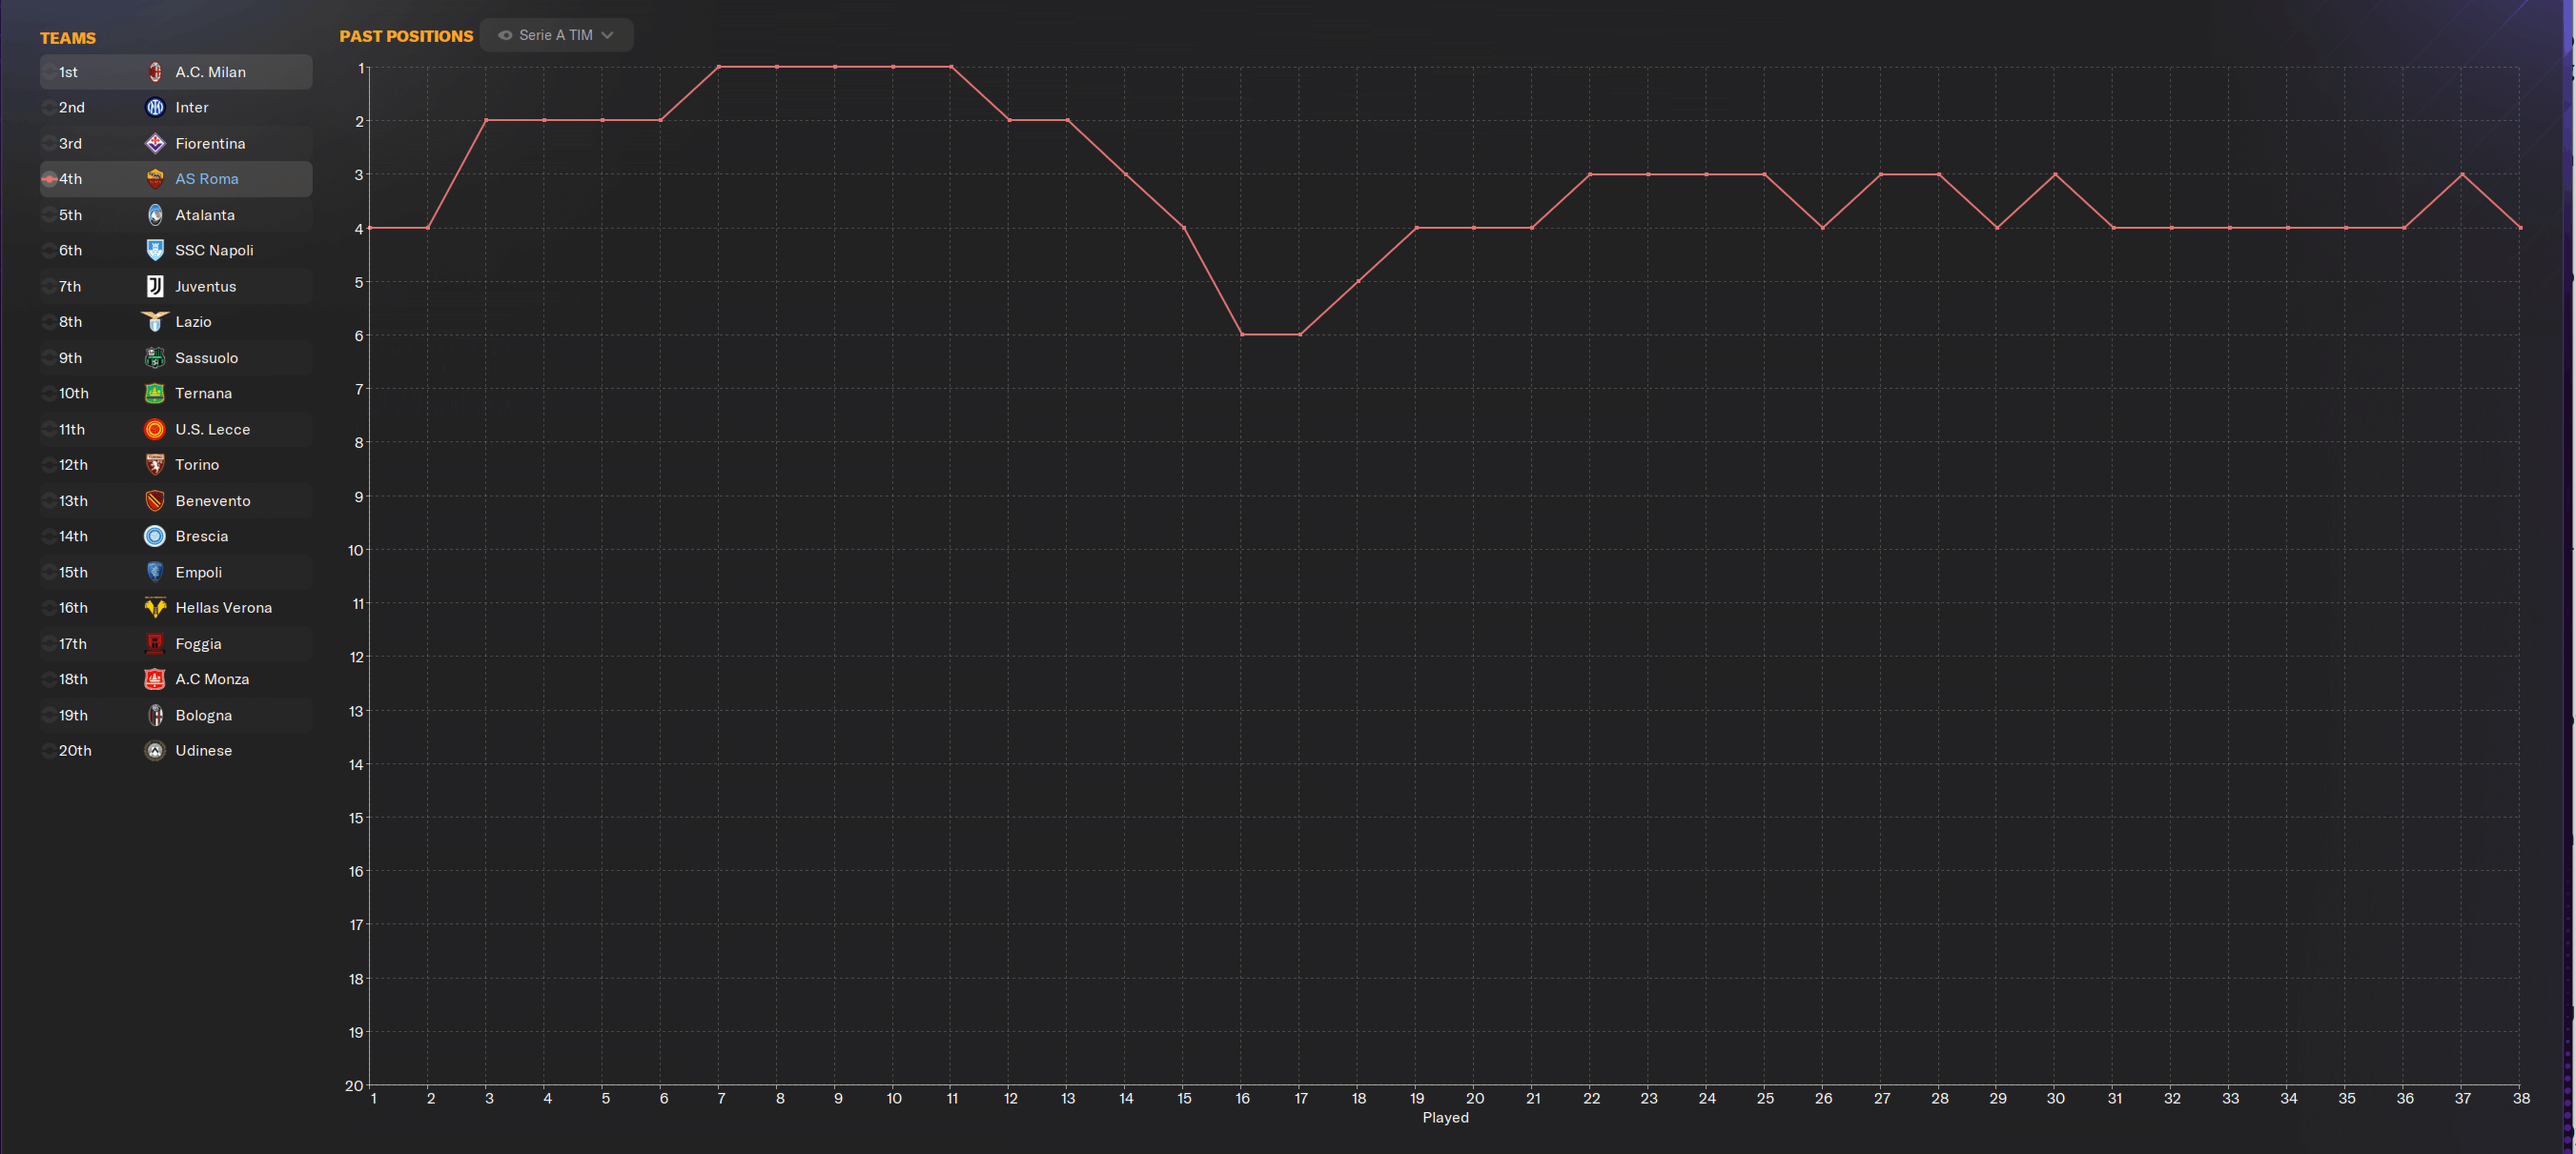The image size is (2576, 1154).
Task: Open the Udinese team name
Action: pyautogui.click(x=204, y=750)
